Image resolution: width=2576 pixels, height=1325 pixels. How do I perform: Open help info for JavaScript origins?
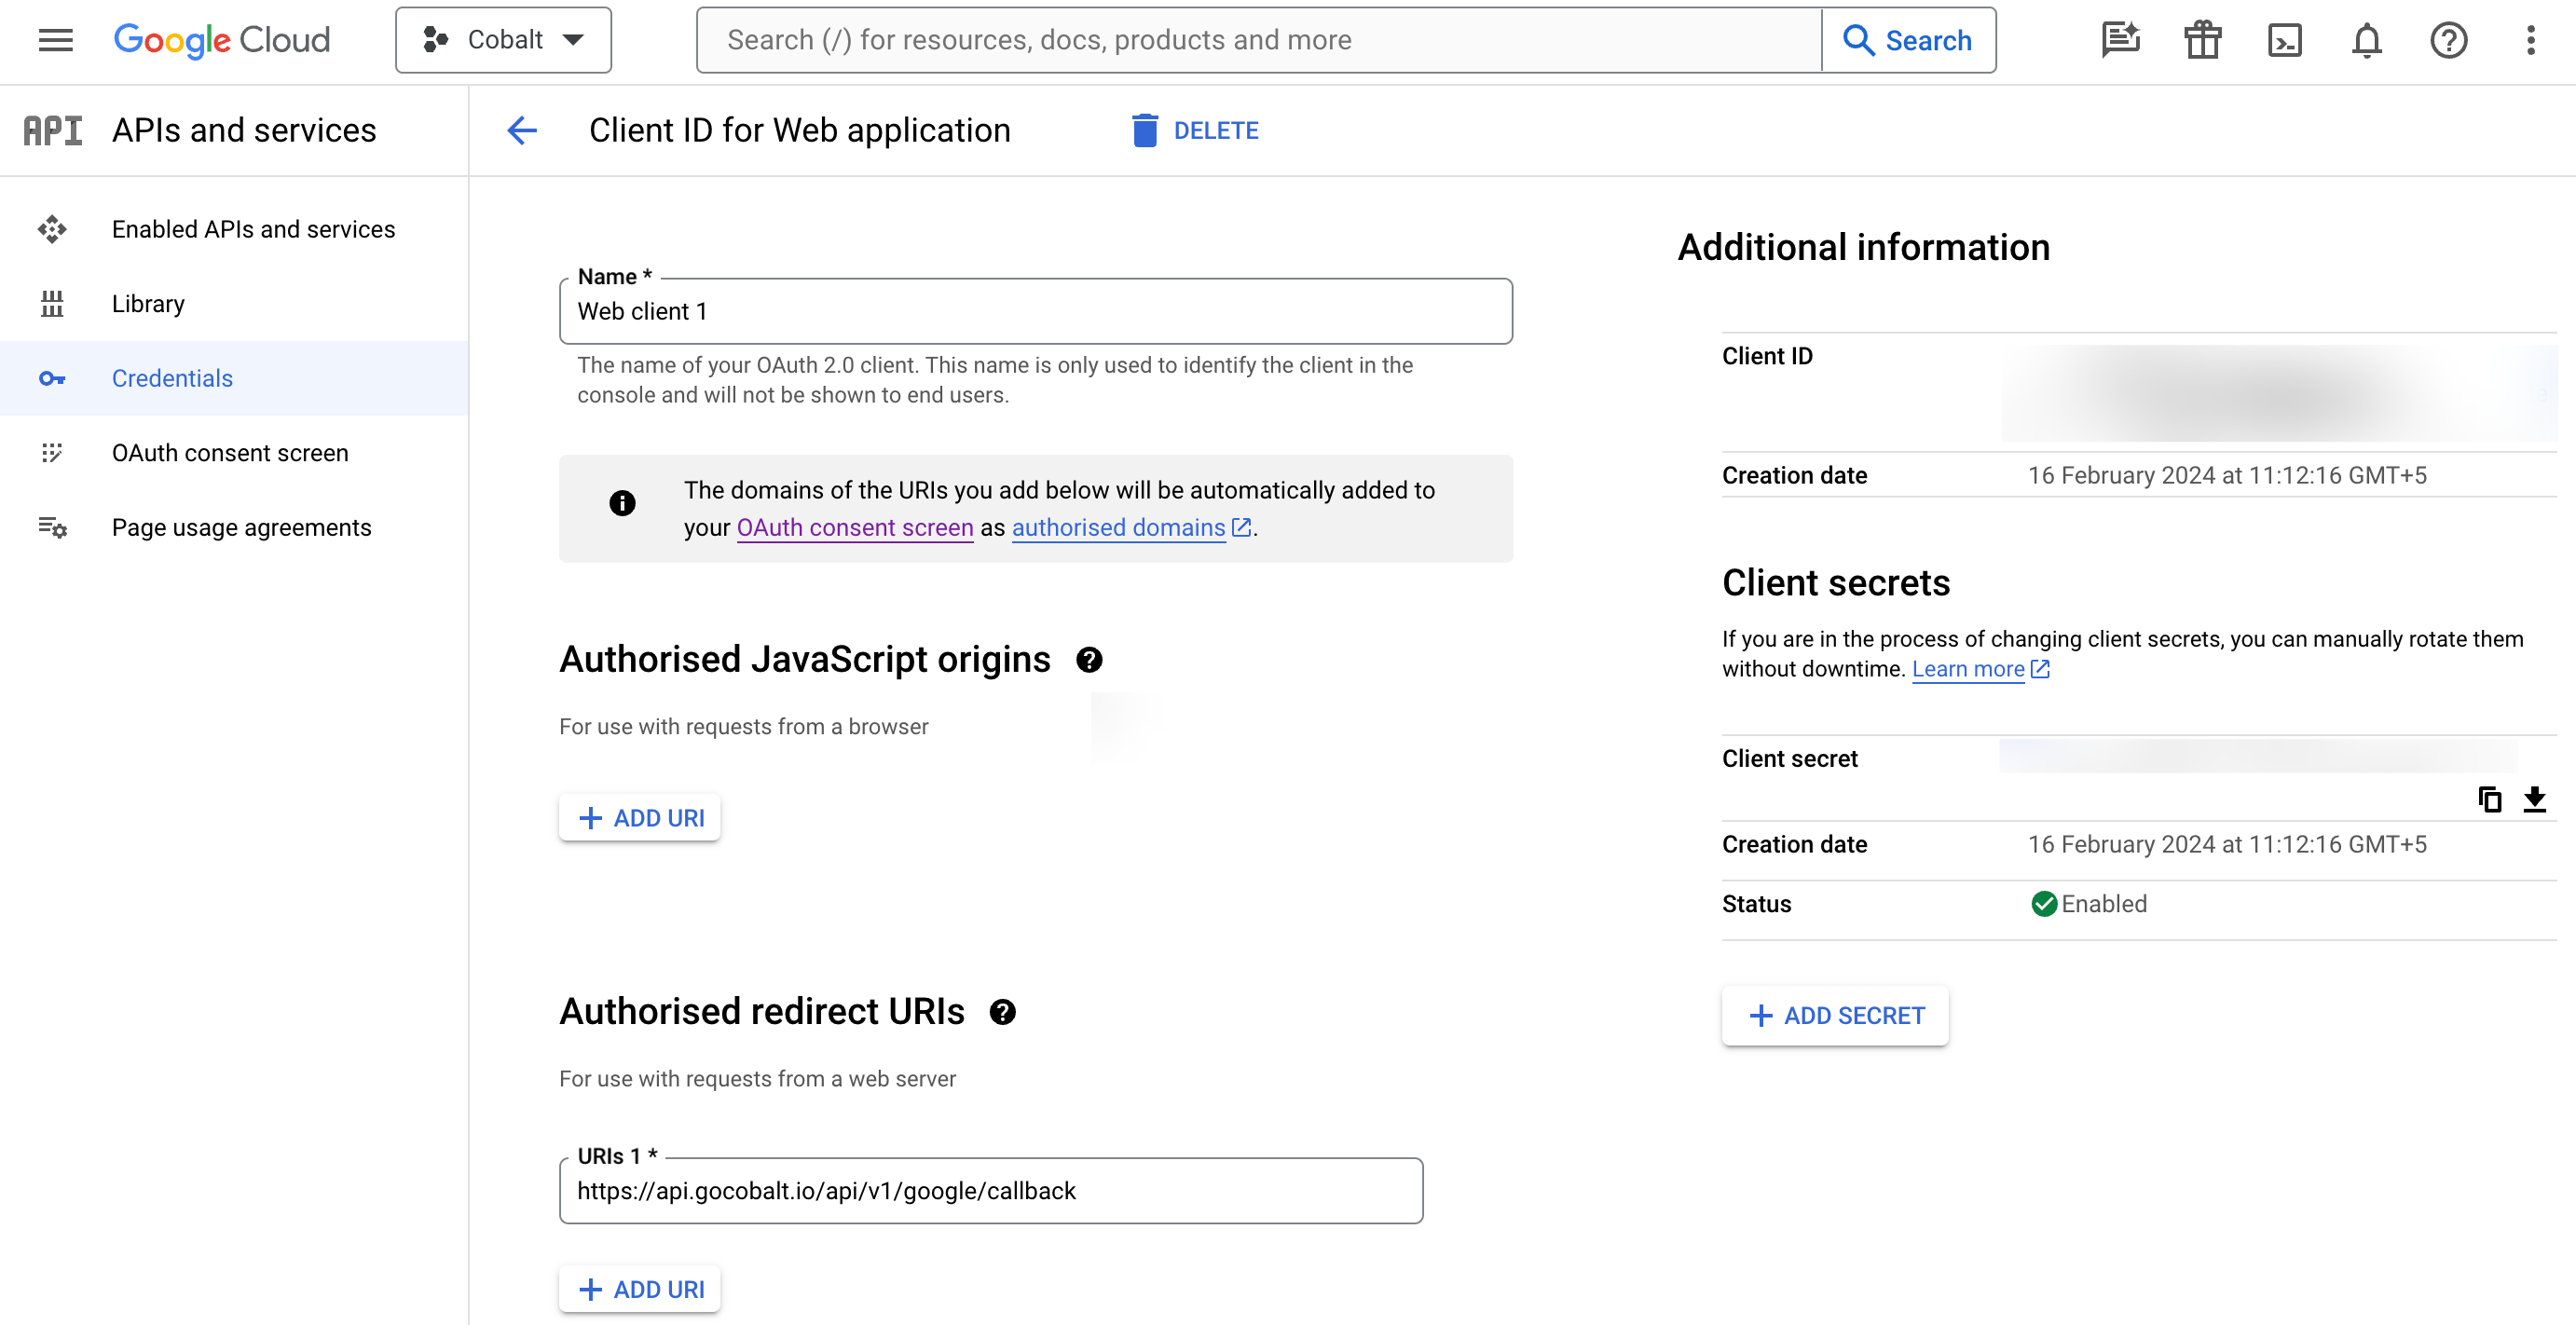click(x=1089, y=660)
